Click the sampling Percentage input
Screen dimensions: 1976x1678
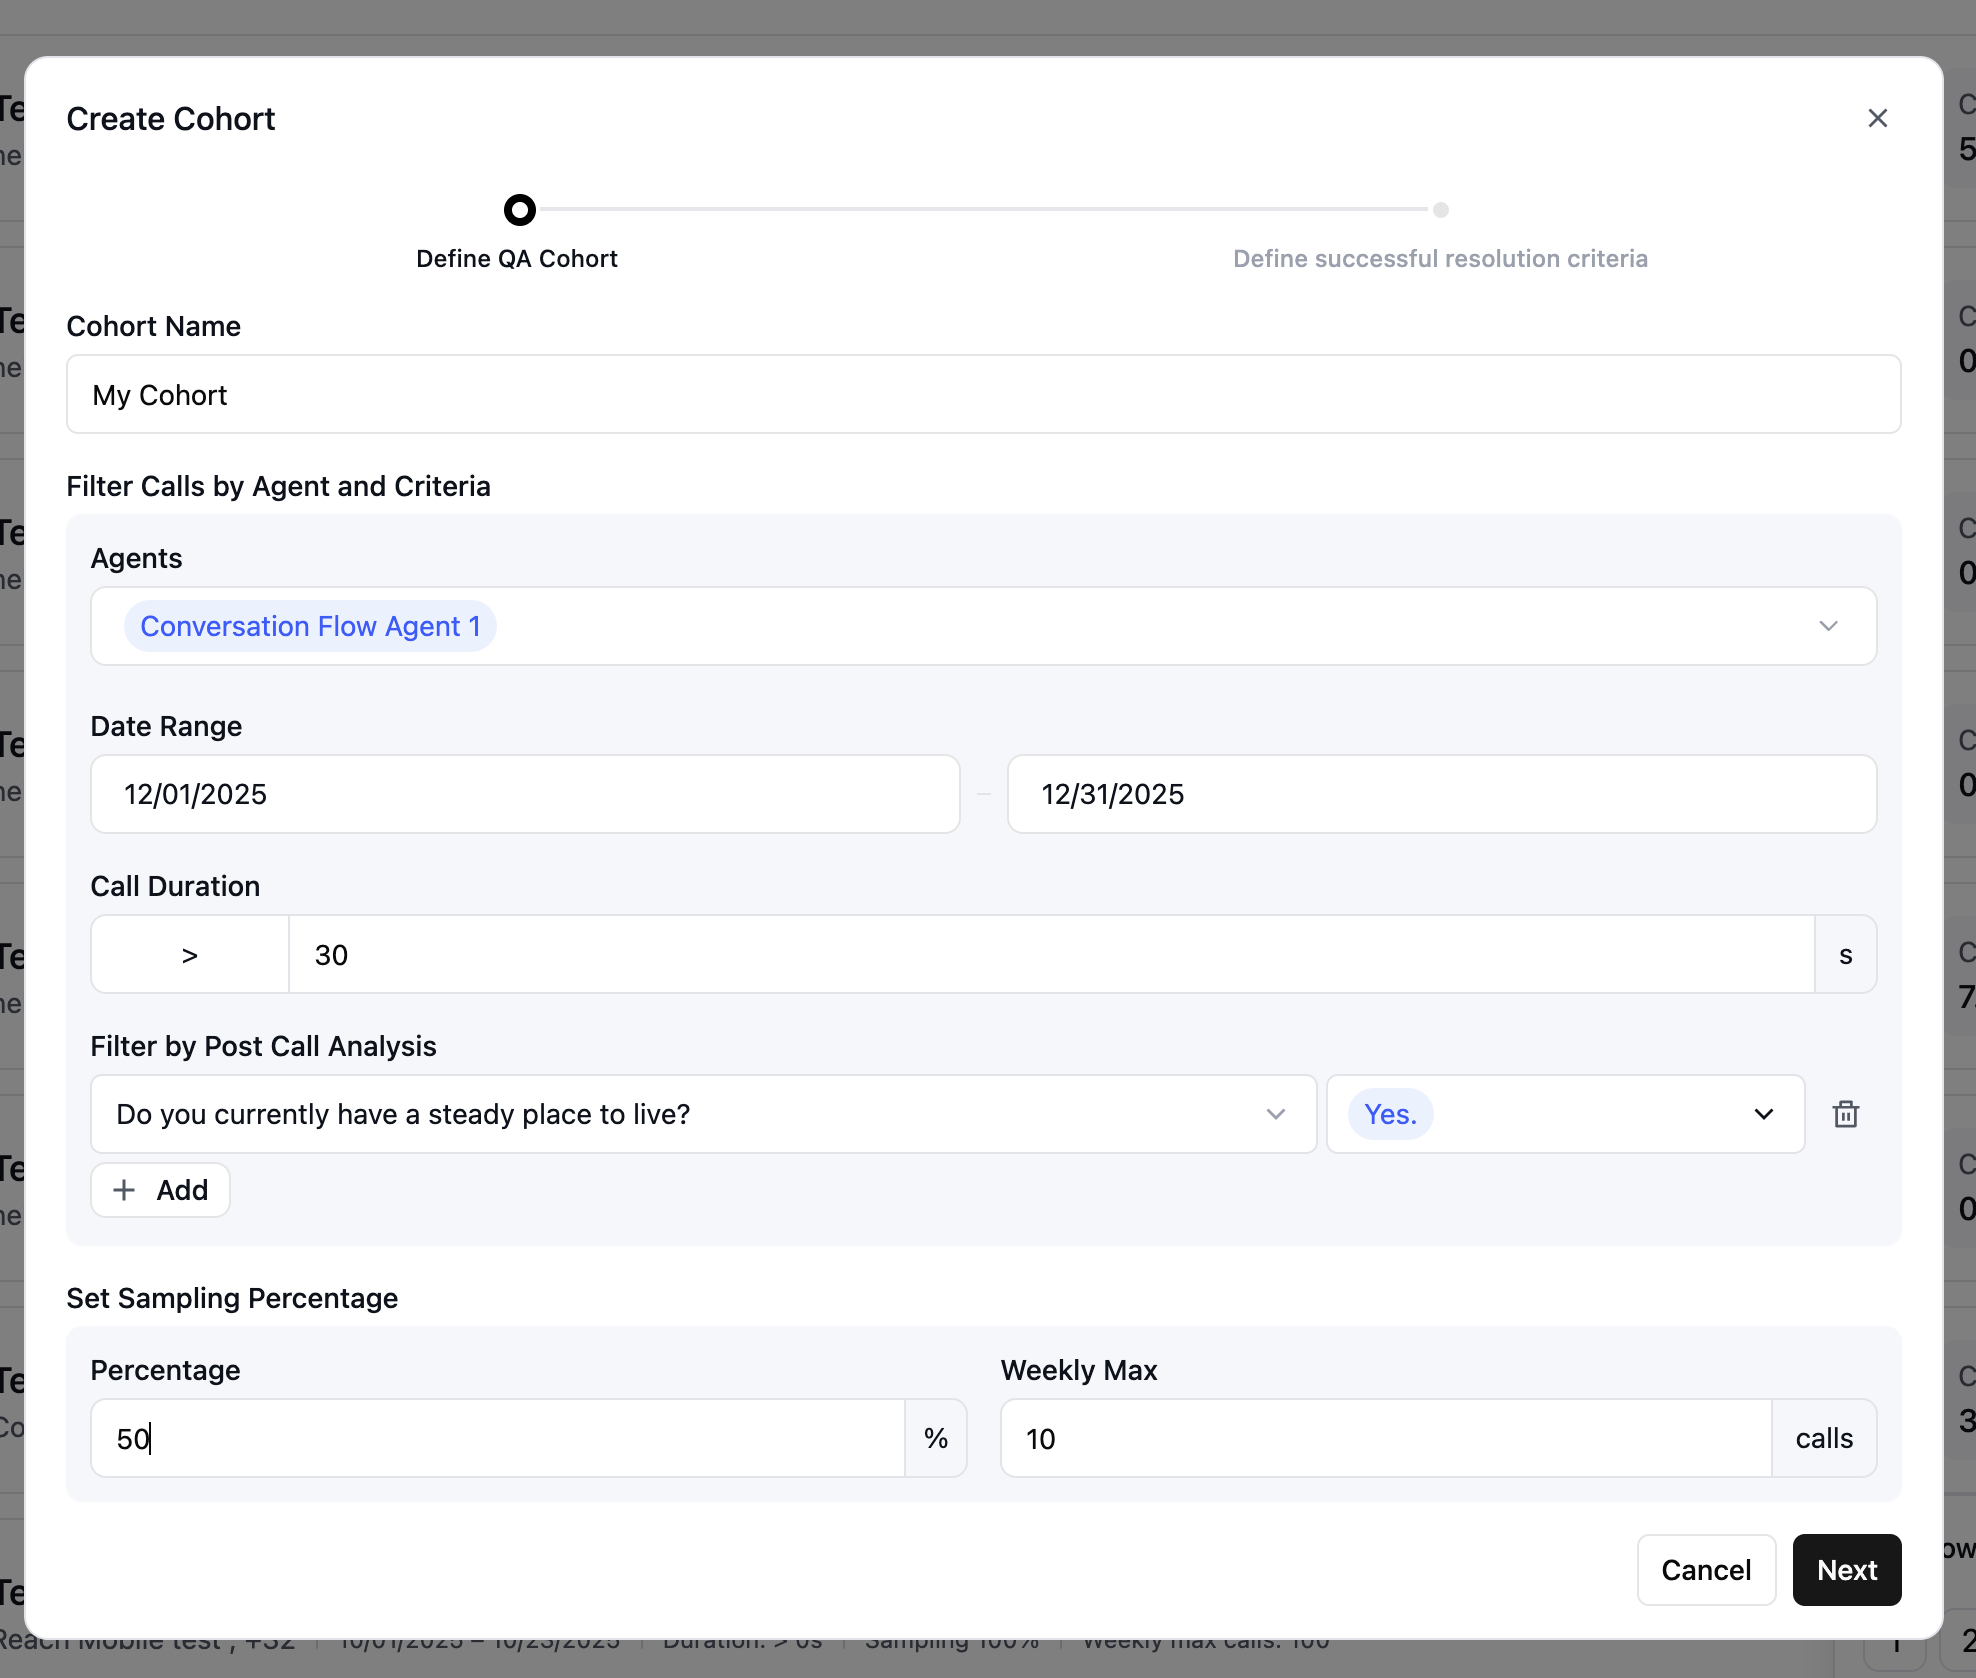(x=497, y=1438)
